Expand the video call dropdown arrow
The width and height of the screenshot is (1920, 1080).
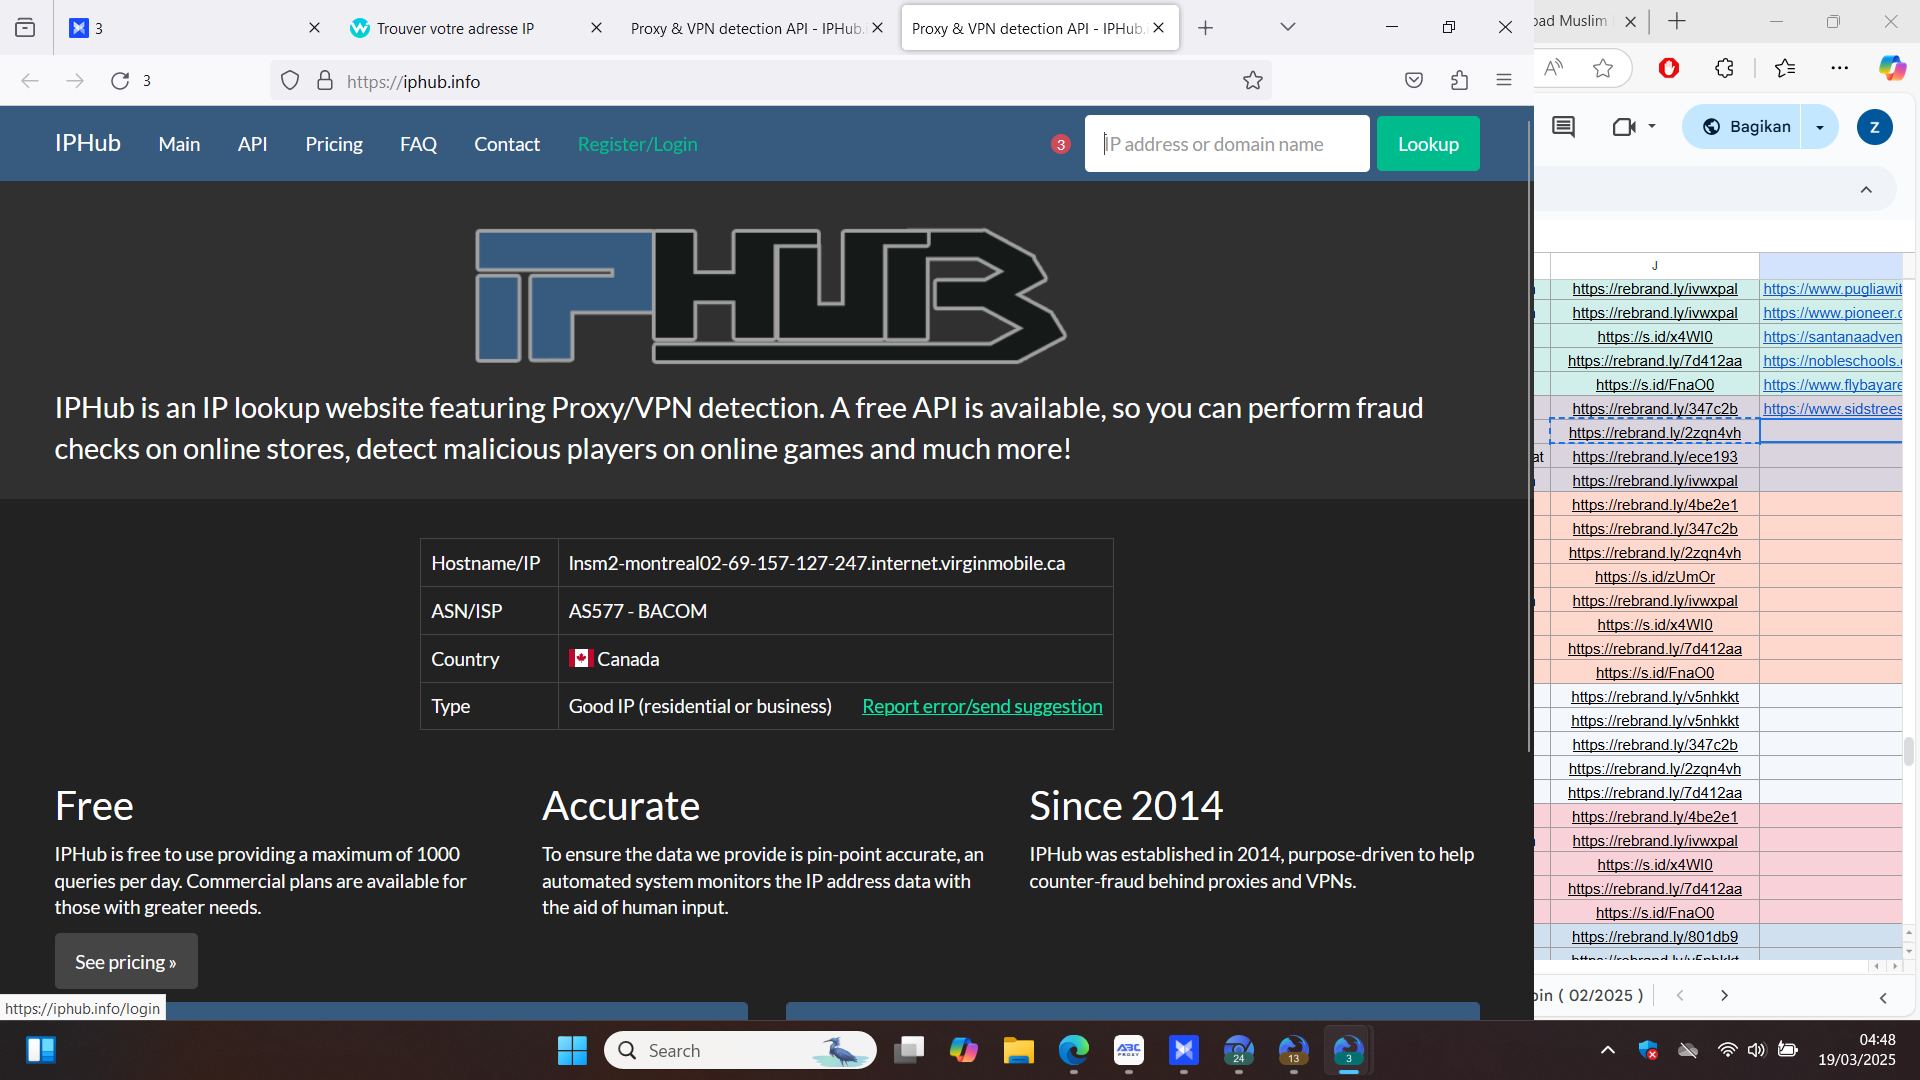tap(1652, 127)
